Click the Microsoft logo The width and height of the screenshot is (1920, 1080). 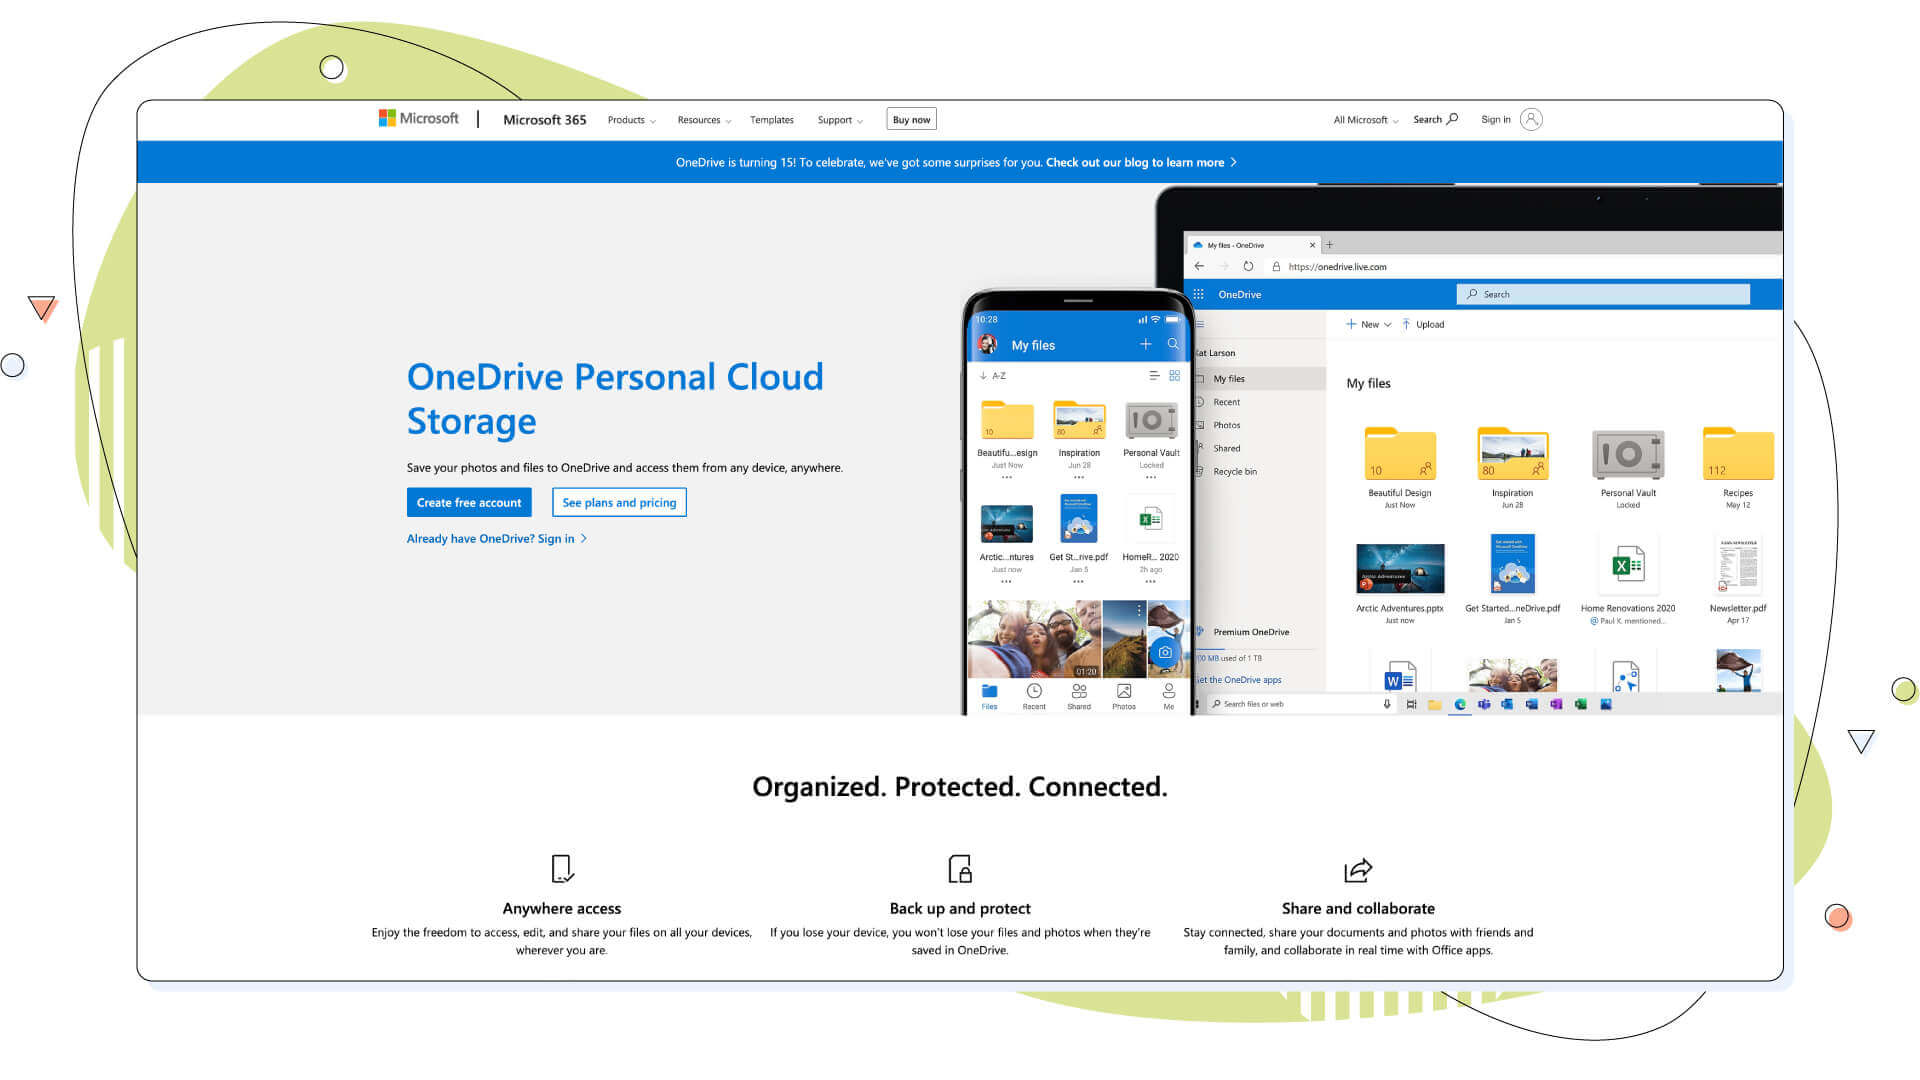point(418,118)
